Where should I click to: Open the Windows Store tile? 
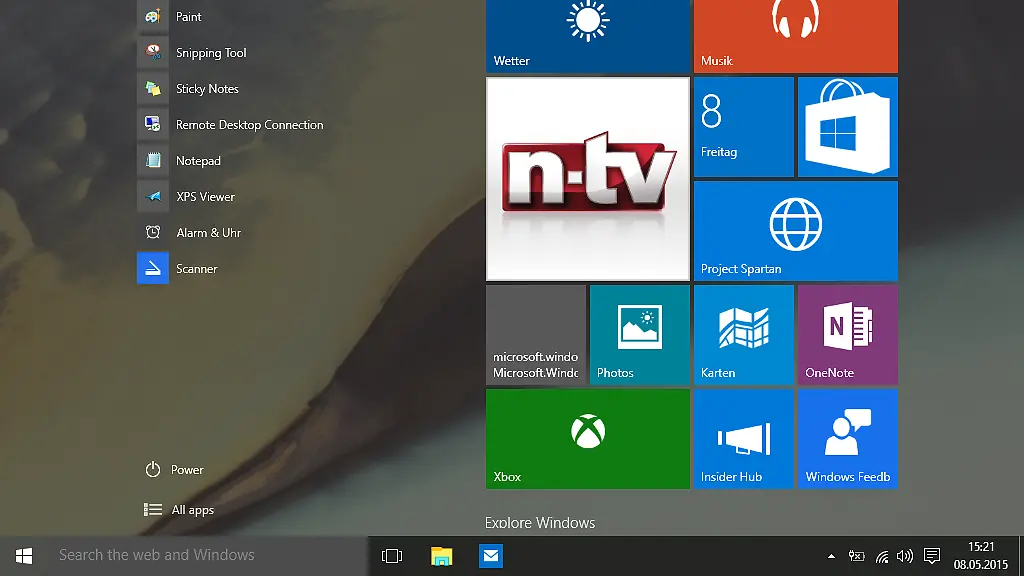click(x=847, y=126)
